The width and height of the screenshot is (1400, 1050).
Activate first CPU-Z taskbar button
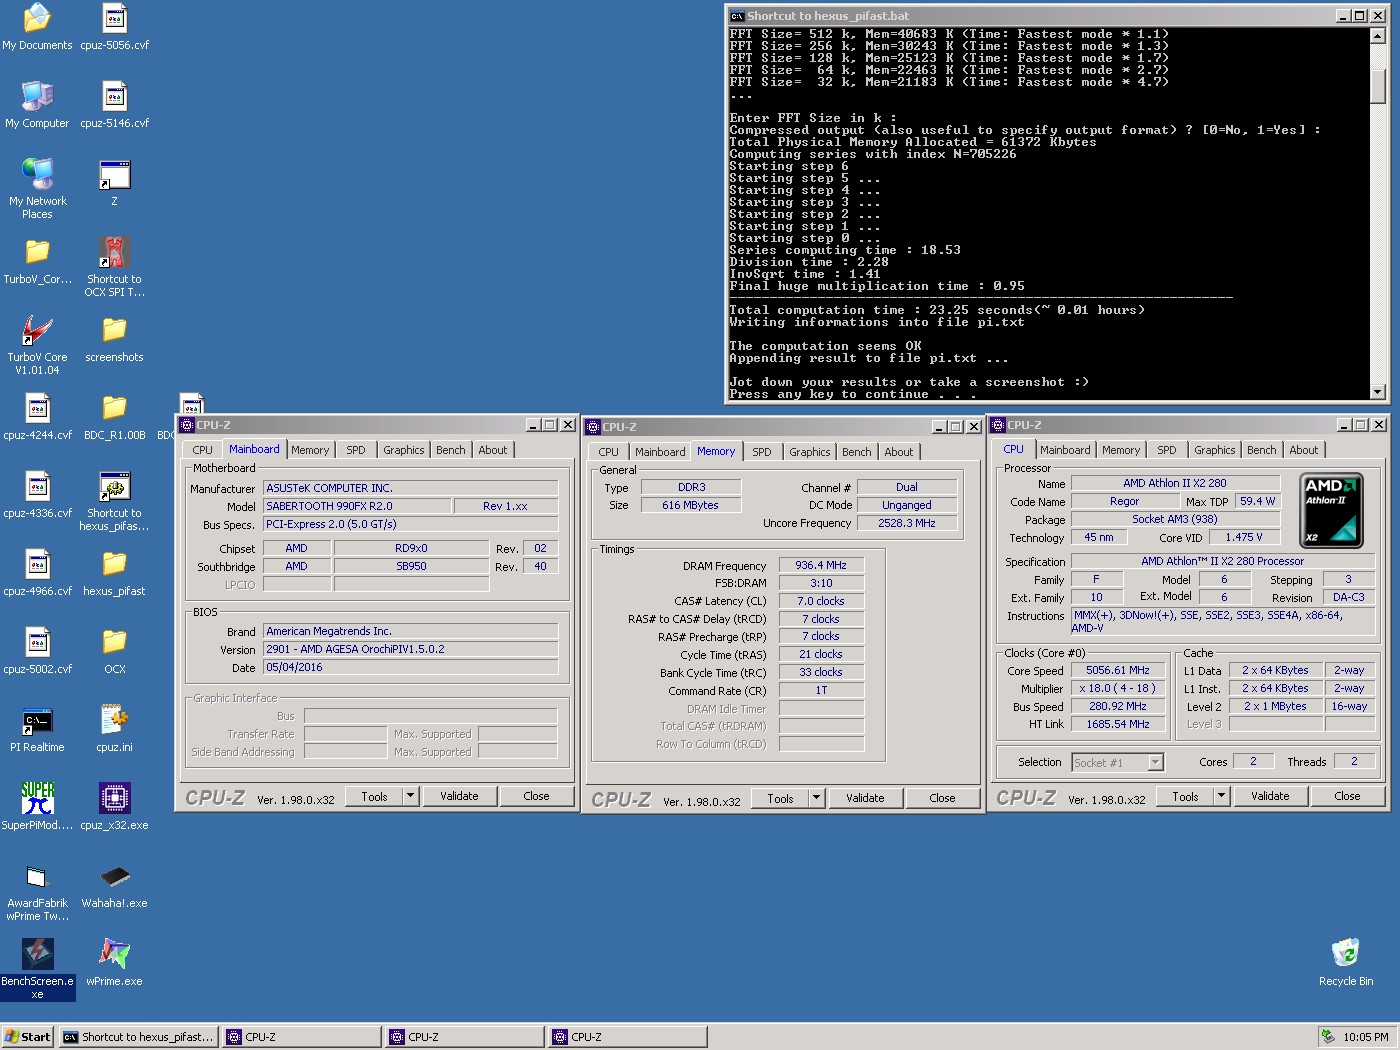click(x=302, y=1037)
